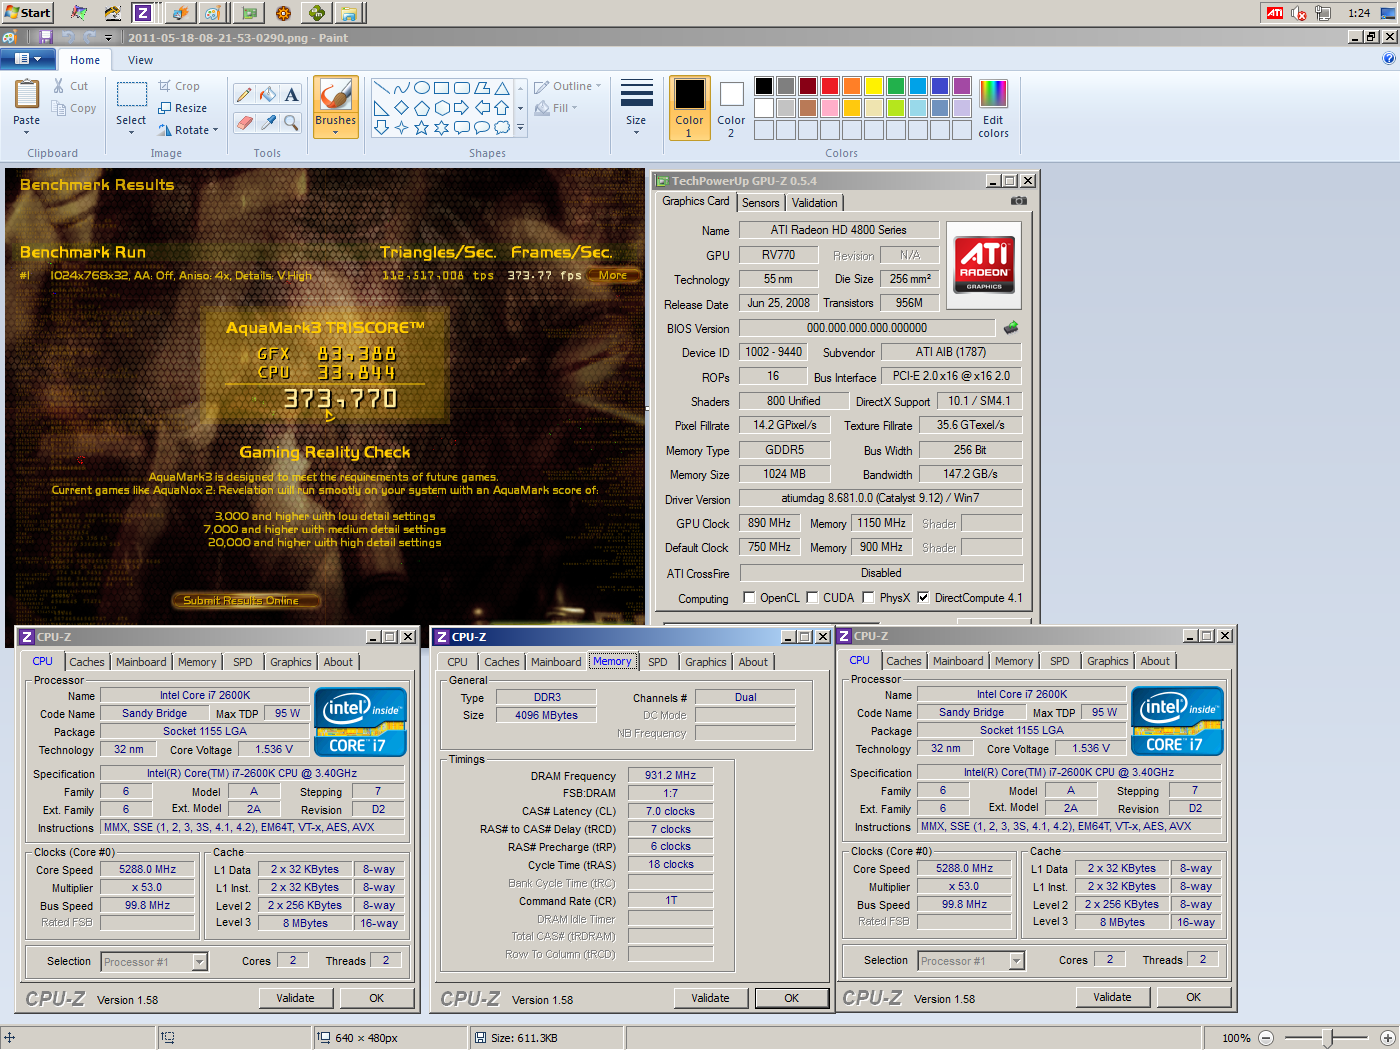Click the Copy icon in Clipboard group
1400x1050 pixels.
pos(59,108)
